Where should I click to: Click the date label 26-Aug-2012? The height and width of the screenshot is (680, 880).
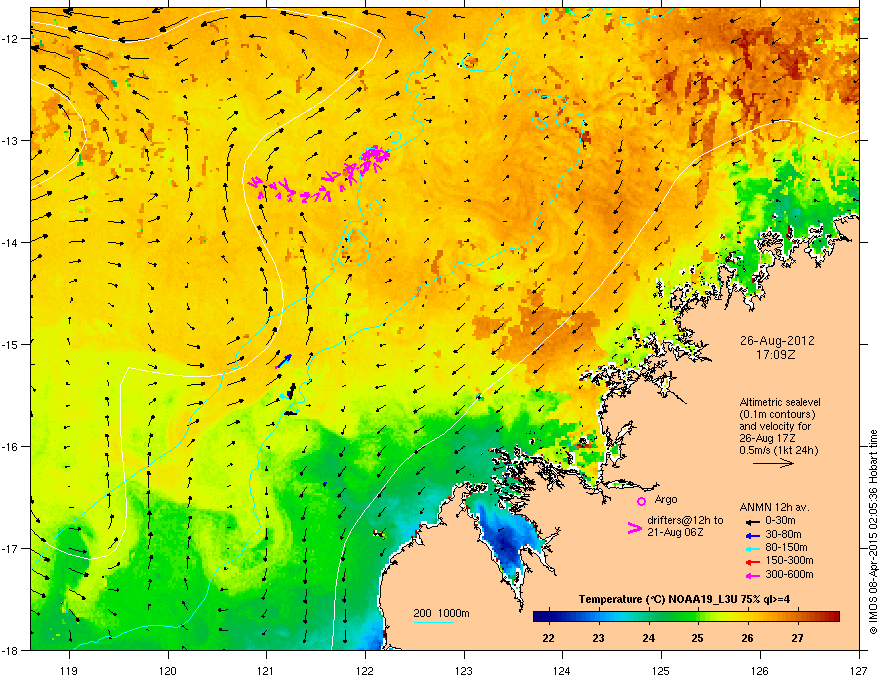777,341
